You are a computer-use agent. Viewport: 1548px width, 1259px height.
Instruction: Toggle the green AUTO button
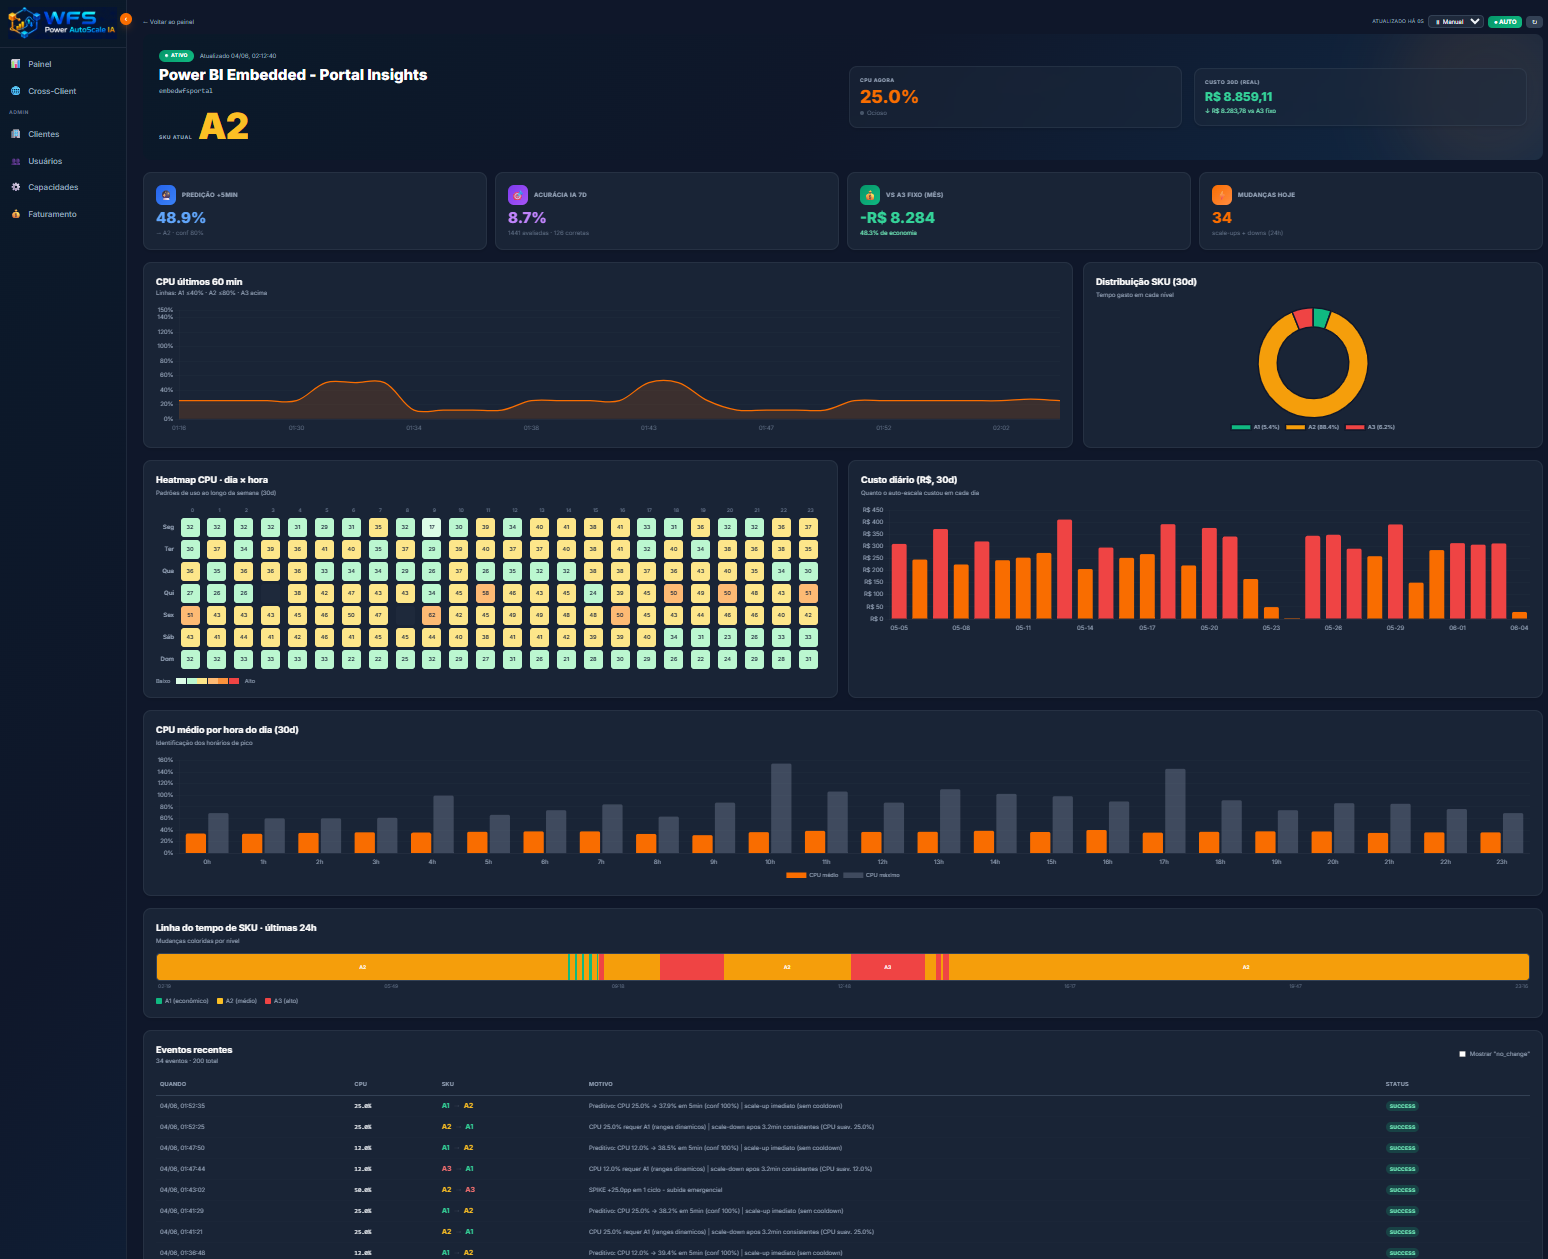1505,21
